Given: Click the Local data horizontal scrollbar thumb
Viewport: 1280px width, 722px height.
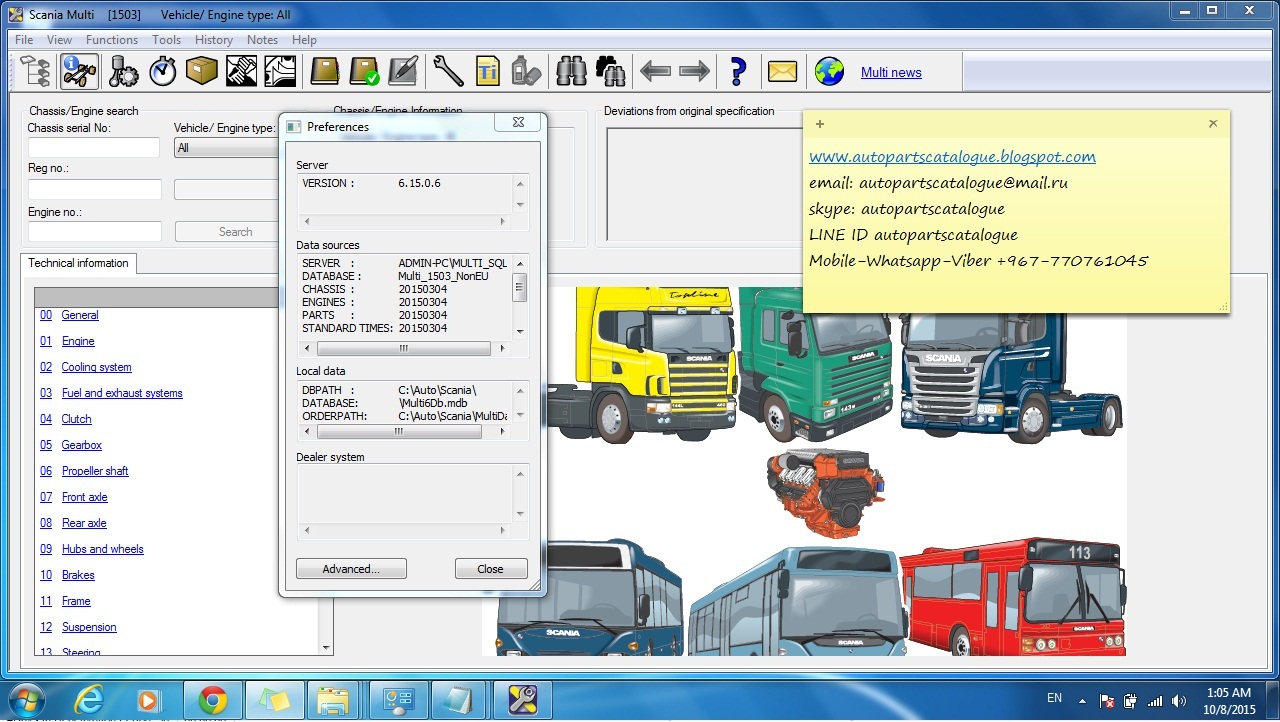Looking at the screenshot, I should (x=399, y=432).
